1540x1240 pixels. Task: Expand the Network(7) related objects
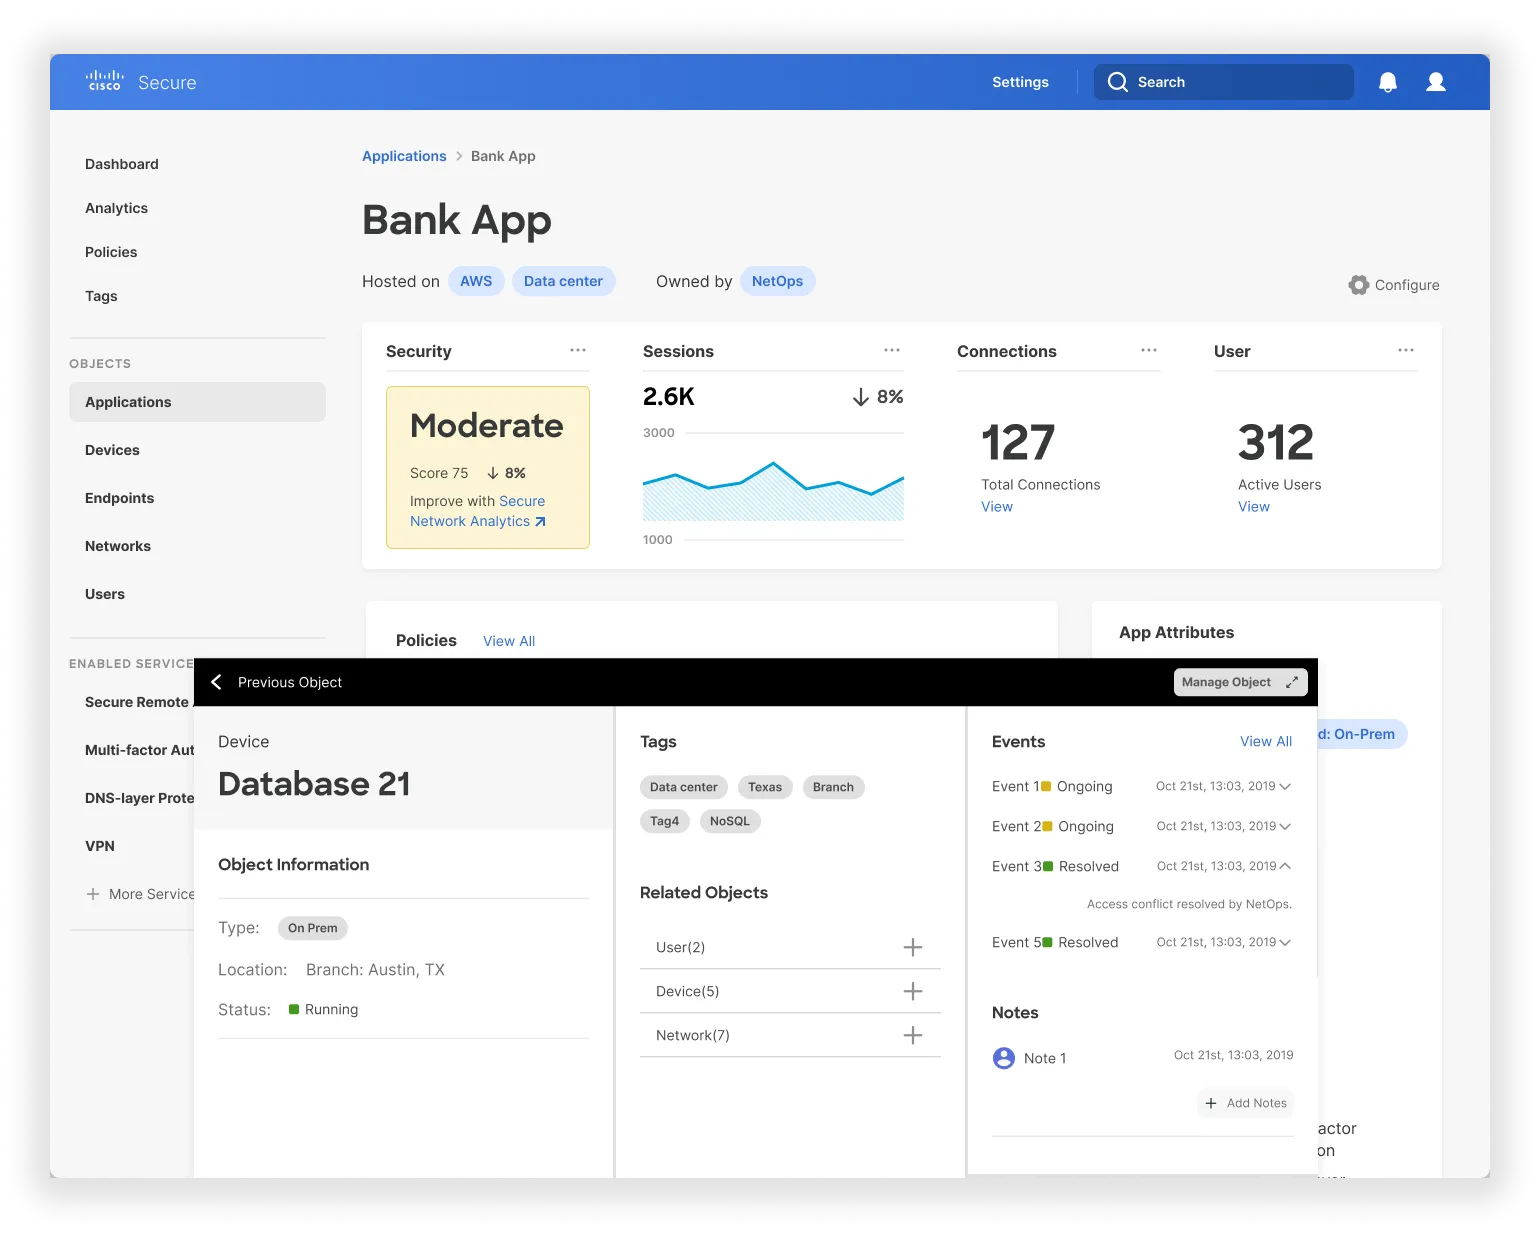tap(913, 1035)
